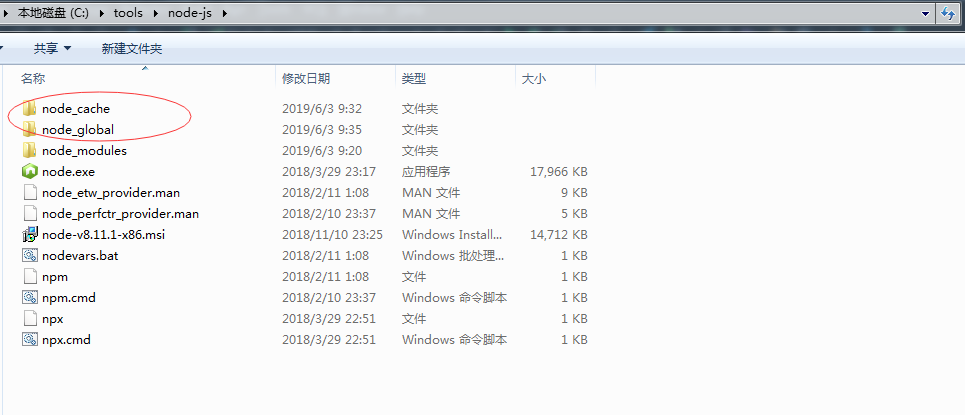Open the address bar history dropdown

923,13
